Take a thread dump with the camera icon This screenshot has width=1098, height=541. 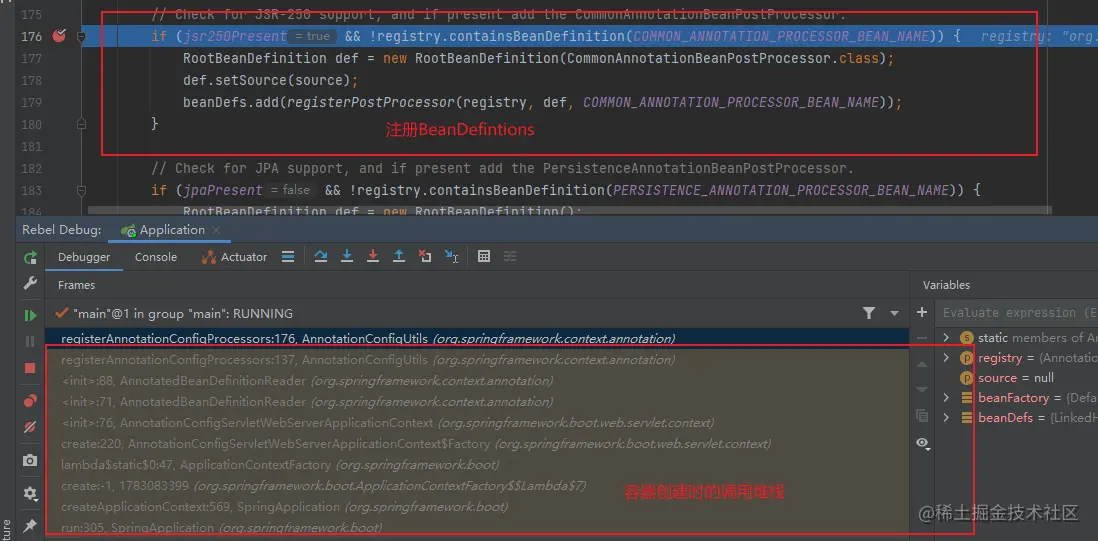click(30, 460)
